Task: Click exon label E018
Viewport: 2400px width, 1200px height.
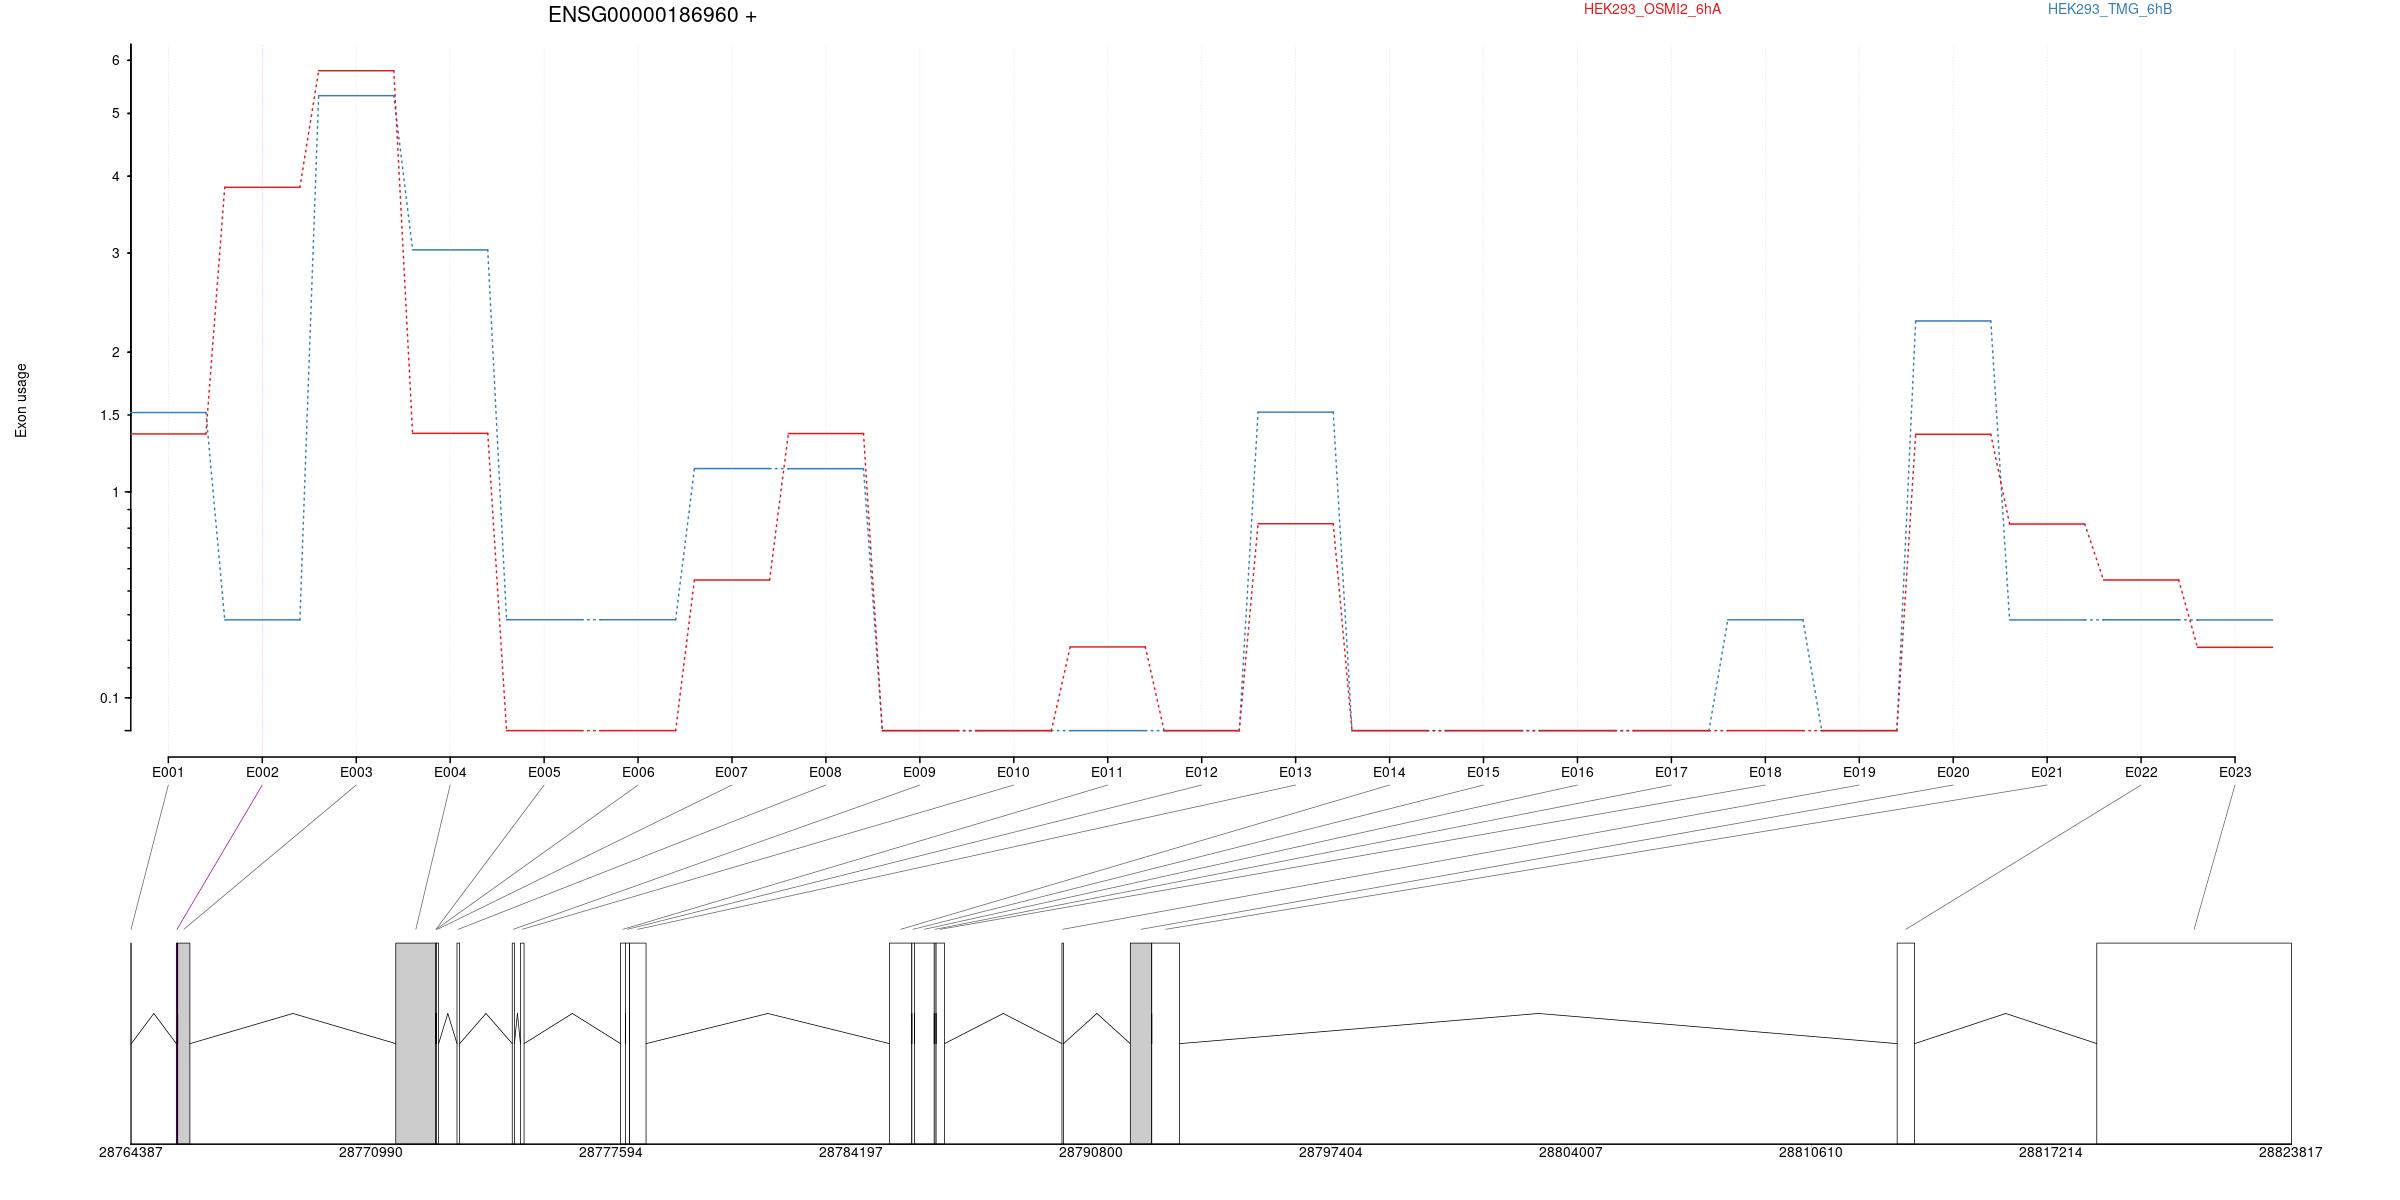Action: click(x=1765, y=772)
